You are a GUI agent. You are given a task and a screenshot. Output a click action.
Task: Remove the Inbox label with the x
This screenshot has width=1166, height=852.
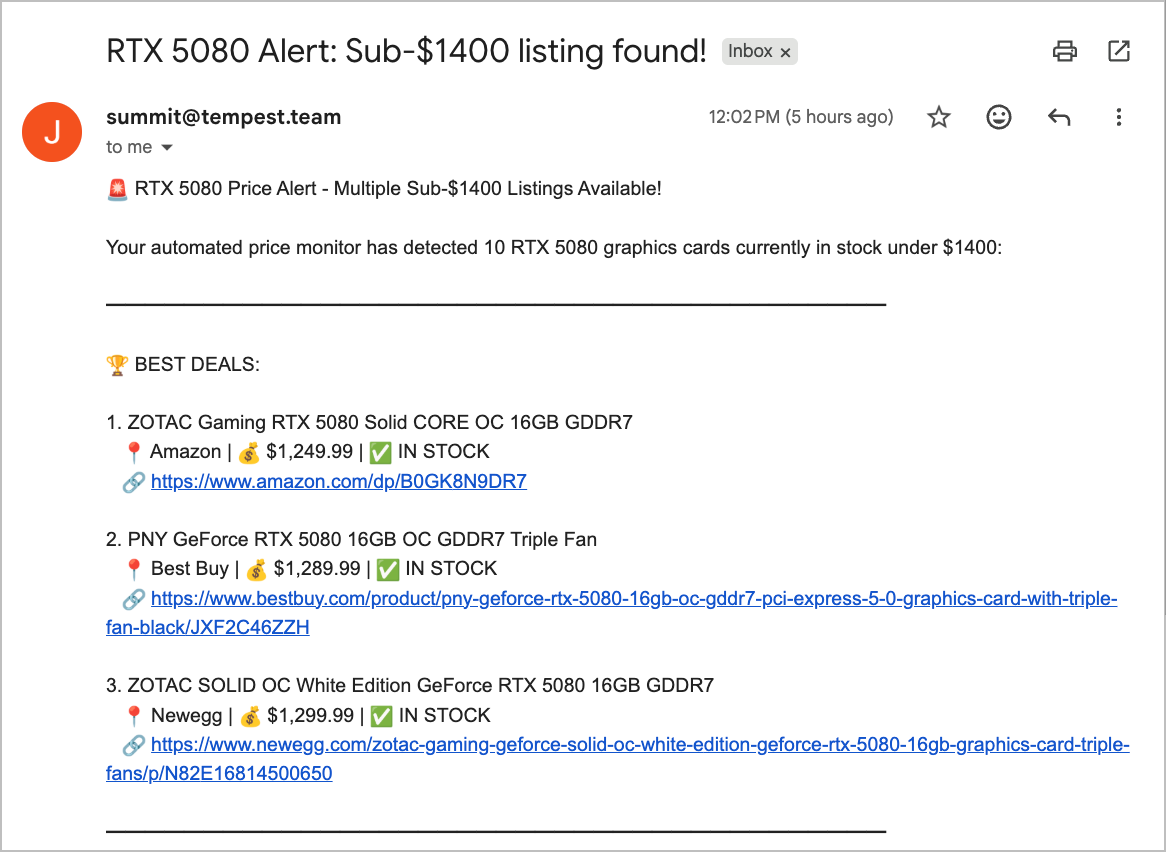pos(785,52)
